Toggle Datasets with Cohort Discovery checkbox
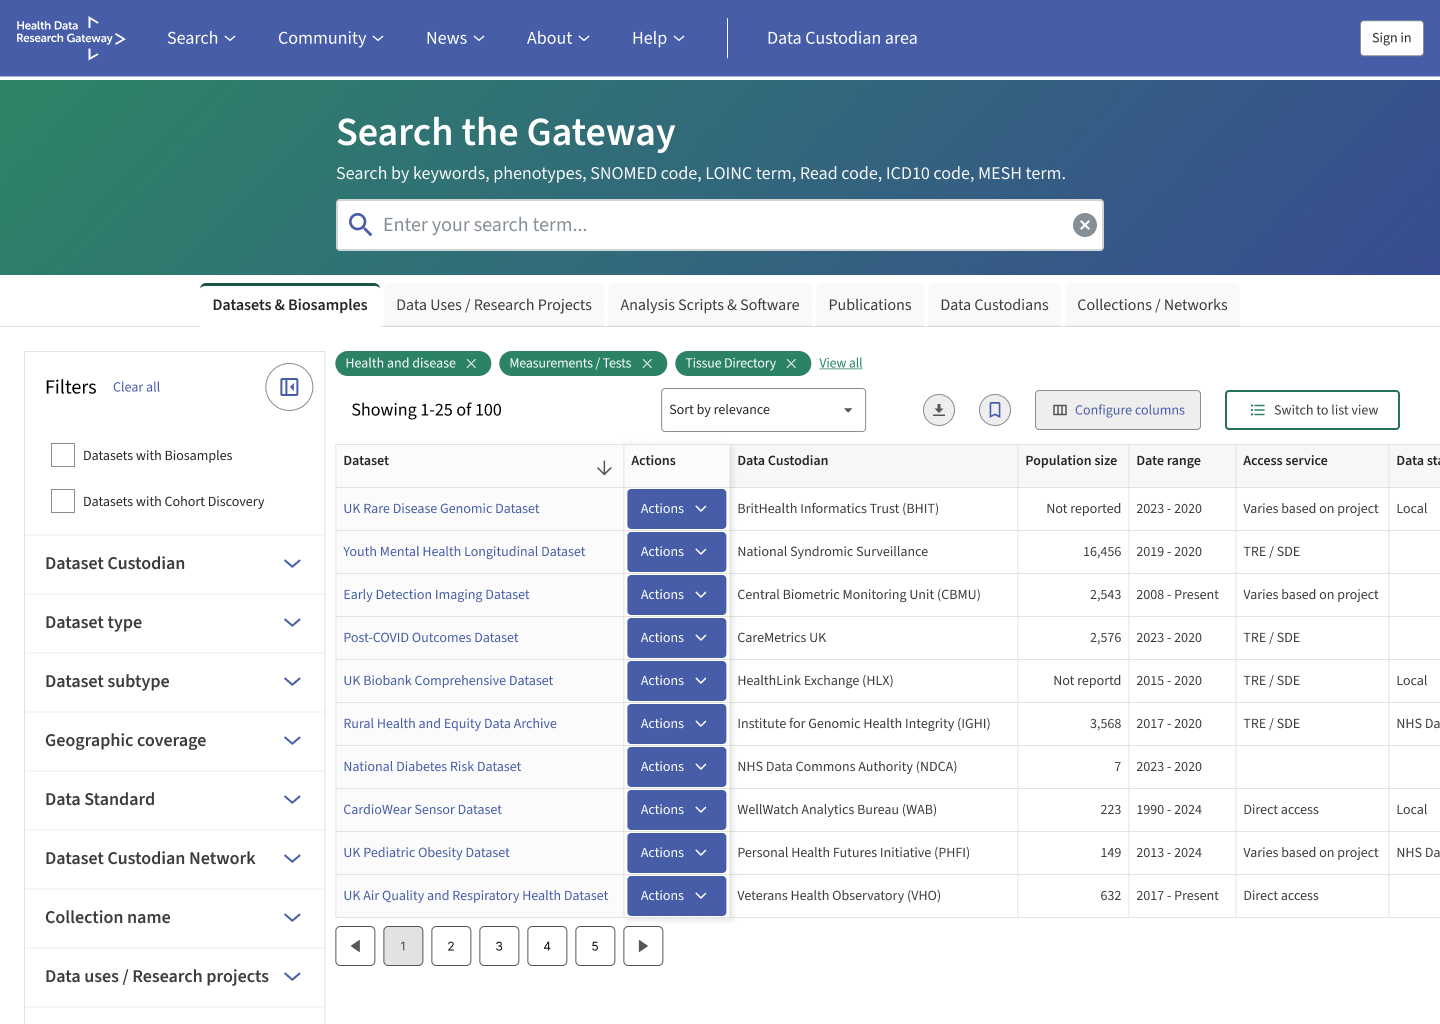This screenshot has height=1024, width=1440. pyautogui.click(x=63, y=501)
